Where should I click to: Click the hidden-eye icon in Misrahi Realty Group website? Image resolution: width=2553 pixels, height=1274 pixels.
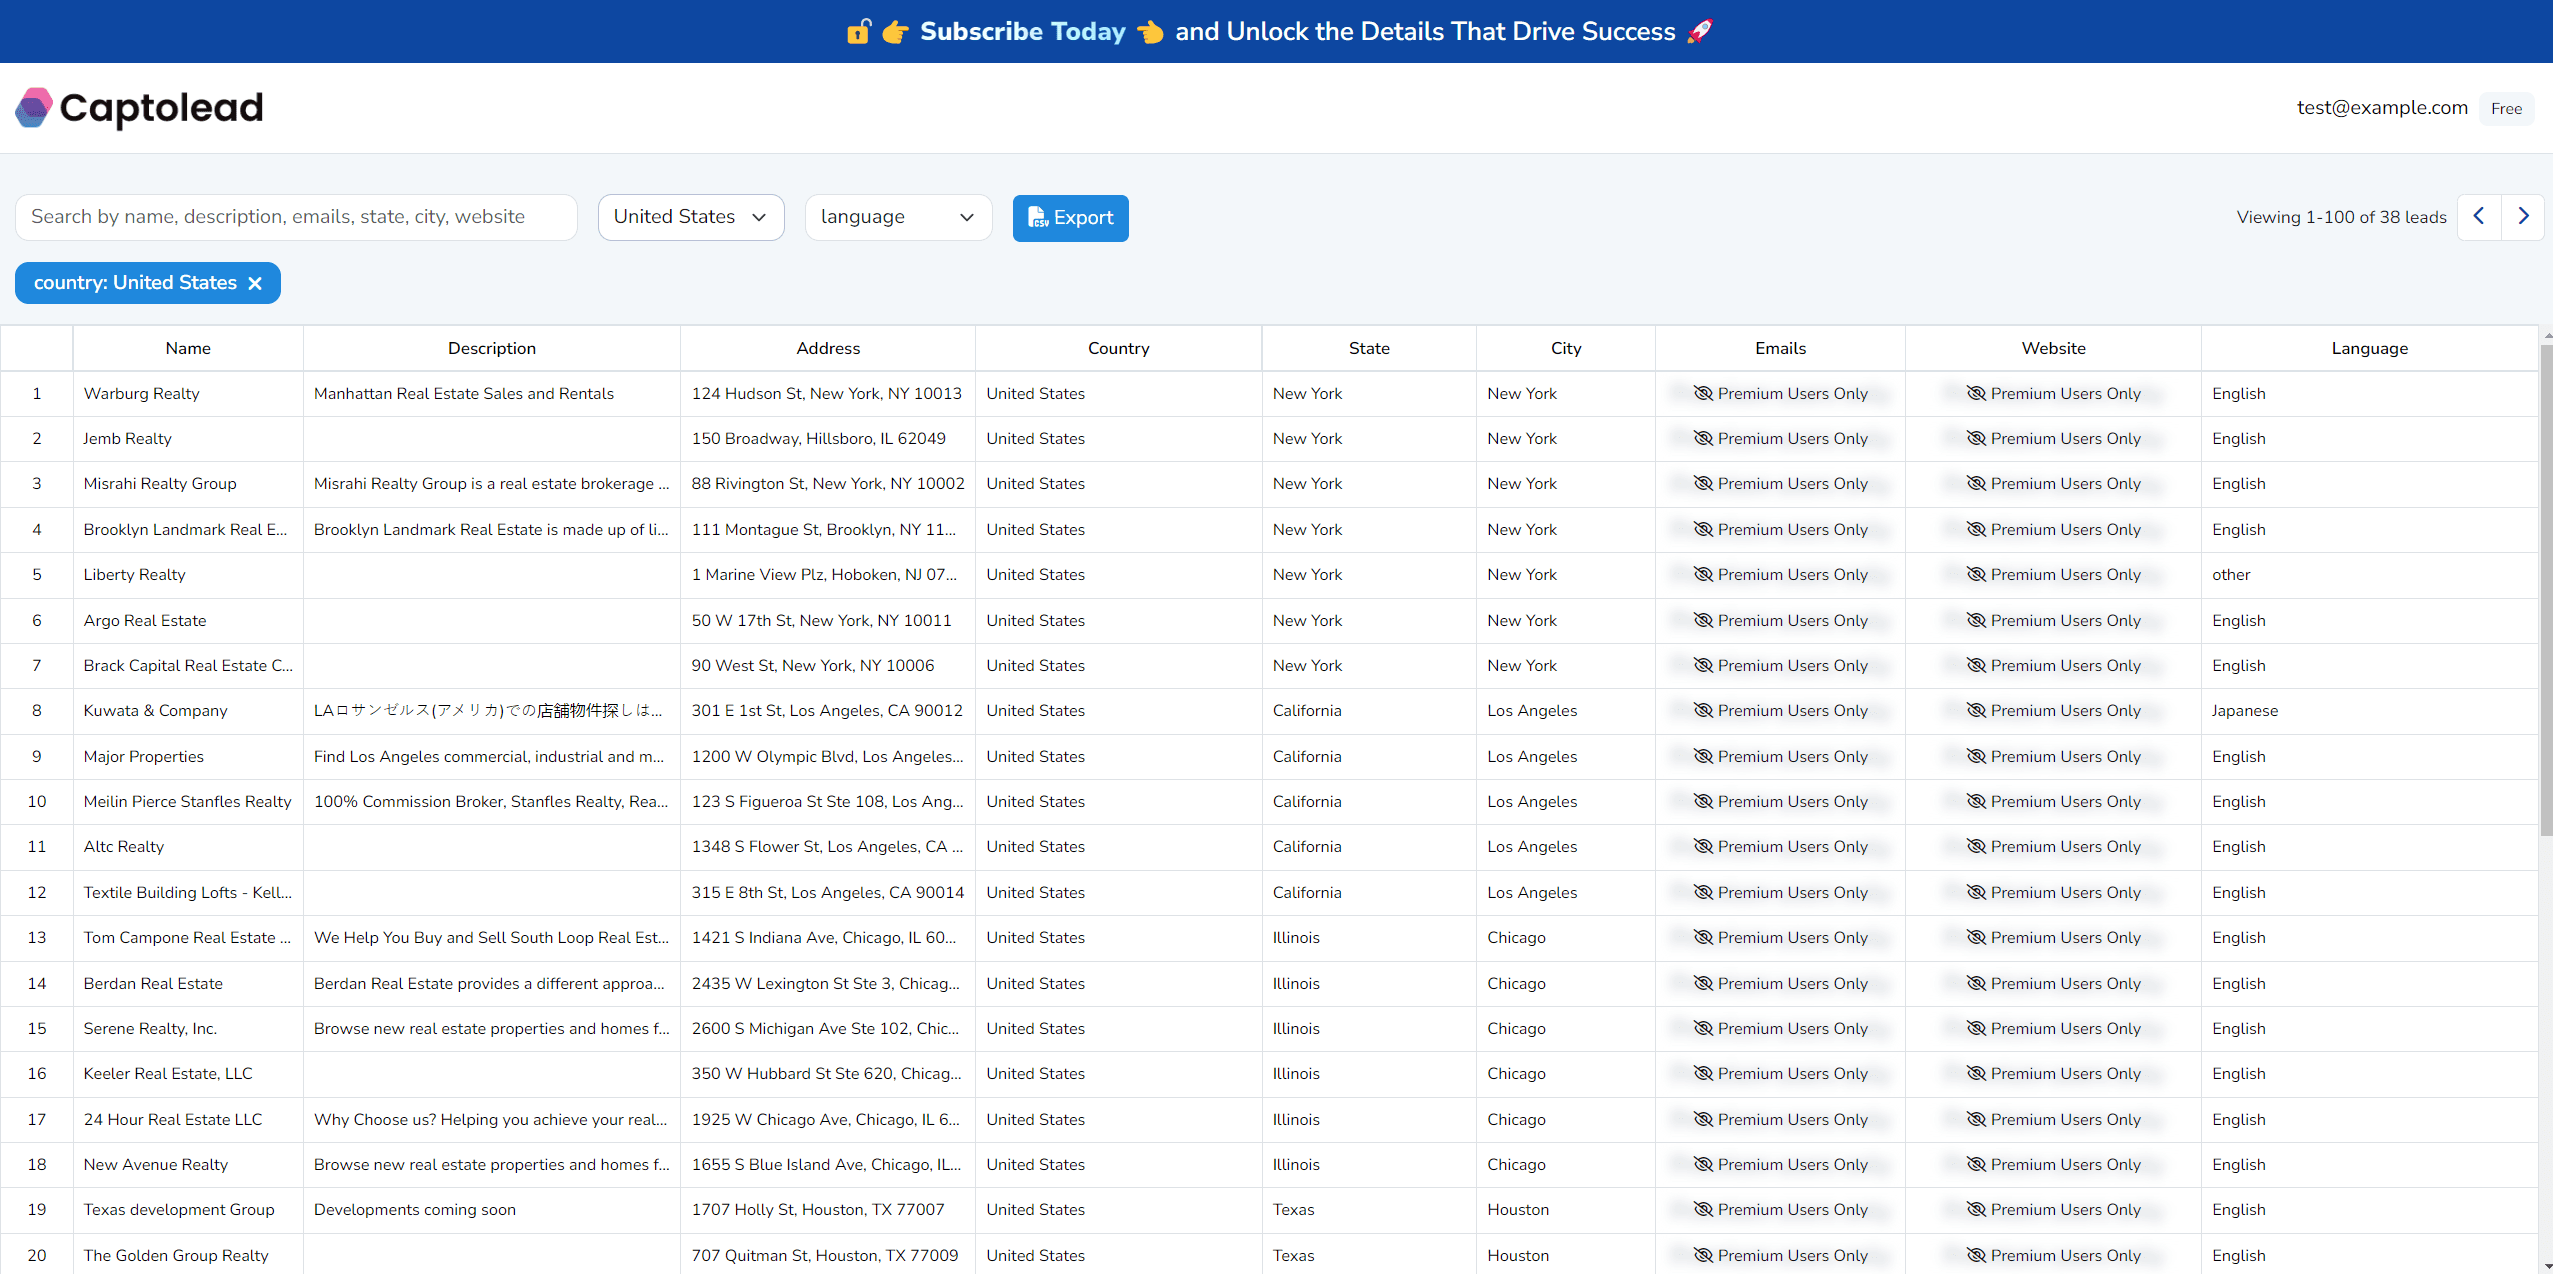coord(1976,483)
